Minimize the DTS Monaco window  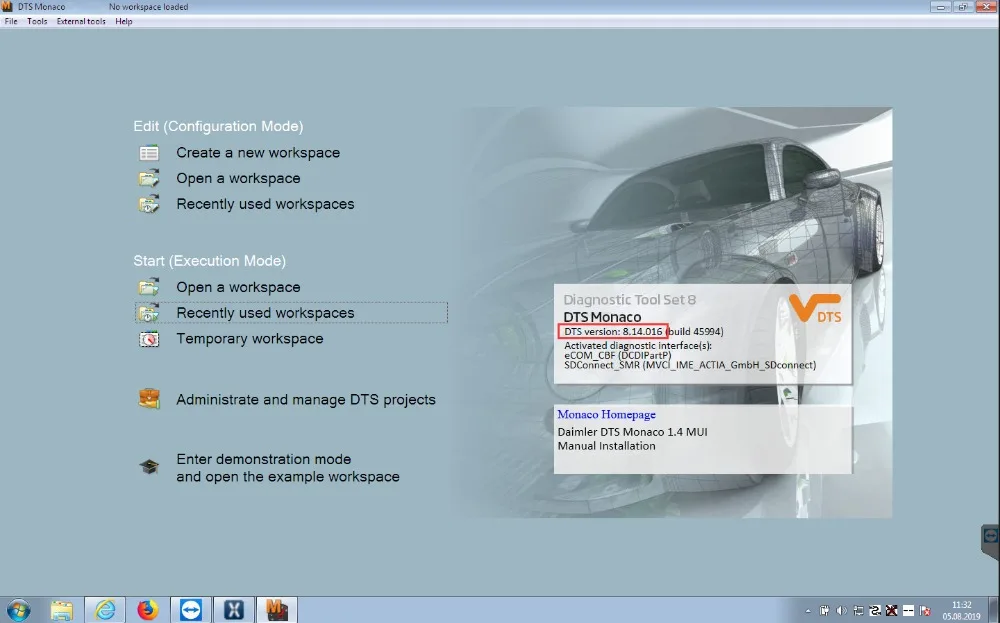941,6
